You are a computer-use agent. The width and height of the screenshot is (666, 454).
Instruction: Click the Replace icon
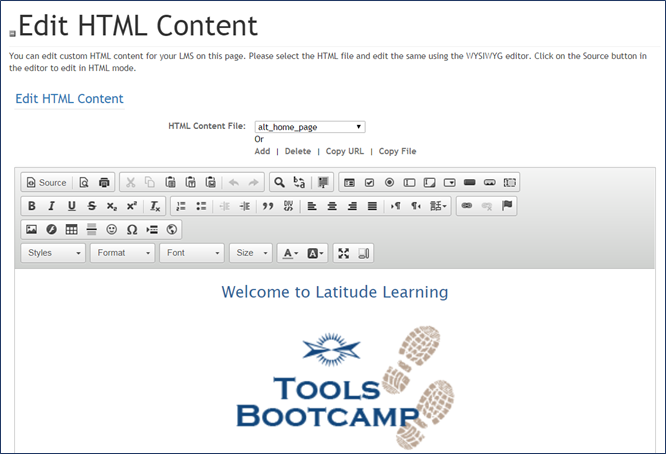tap(299, 182)
